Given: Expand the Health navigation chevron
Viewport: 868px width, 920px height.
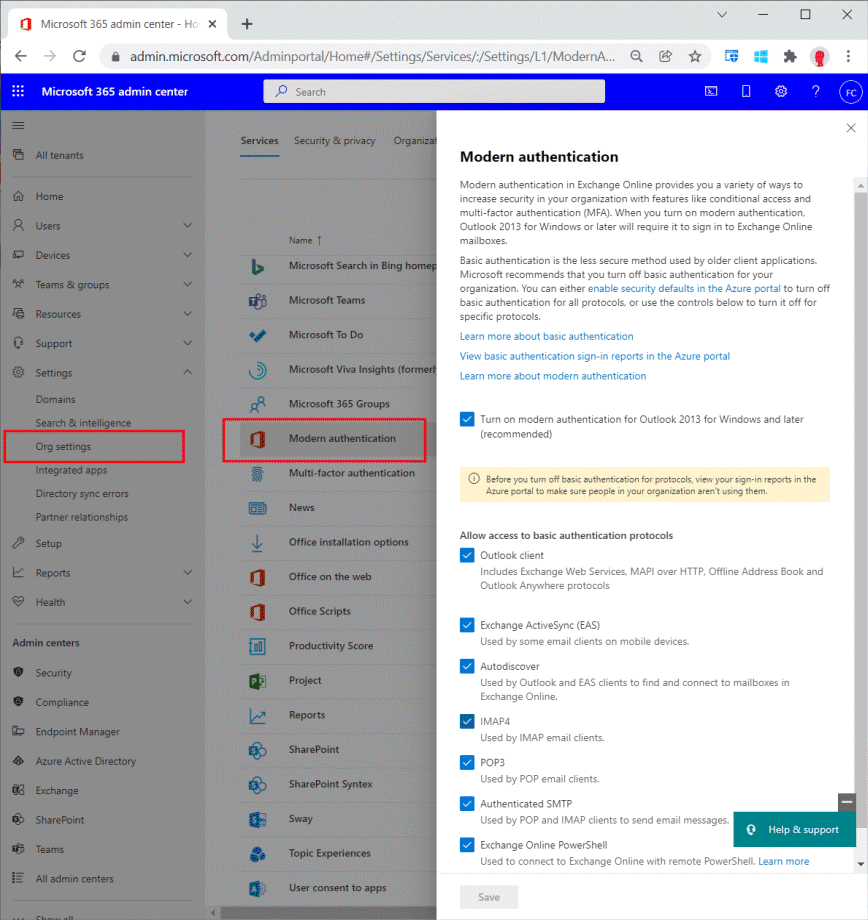Looking at the screenshot, I should coord(187,601).
